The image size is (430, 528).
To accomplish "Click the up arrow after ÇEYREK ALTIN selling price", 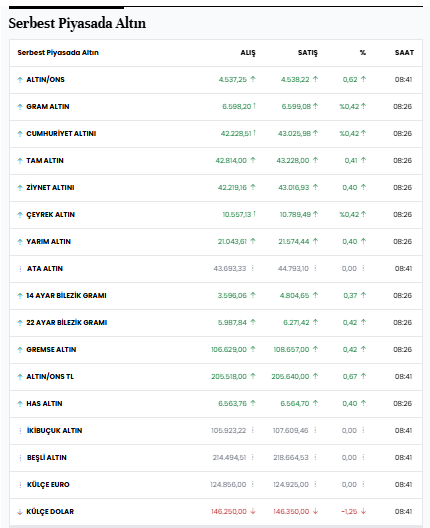I will [315, 214].
